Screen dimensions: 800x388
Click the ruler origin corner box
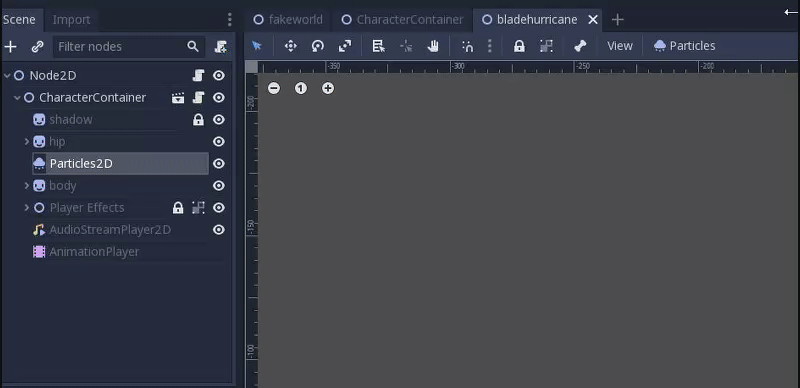pyautogui.click(x=252, y=67)
